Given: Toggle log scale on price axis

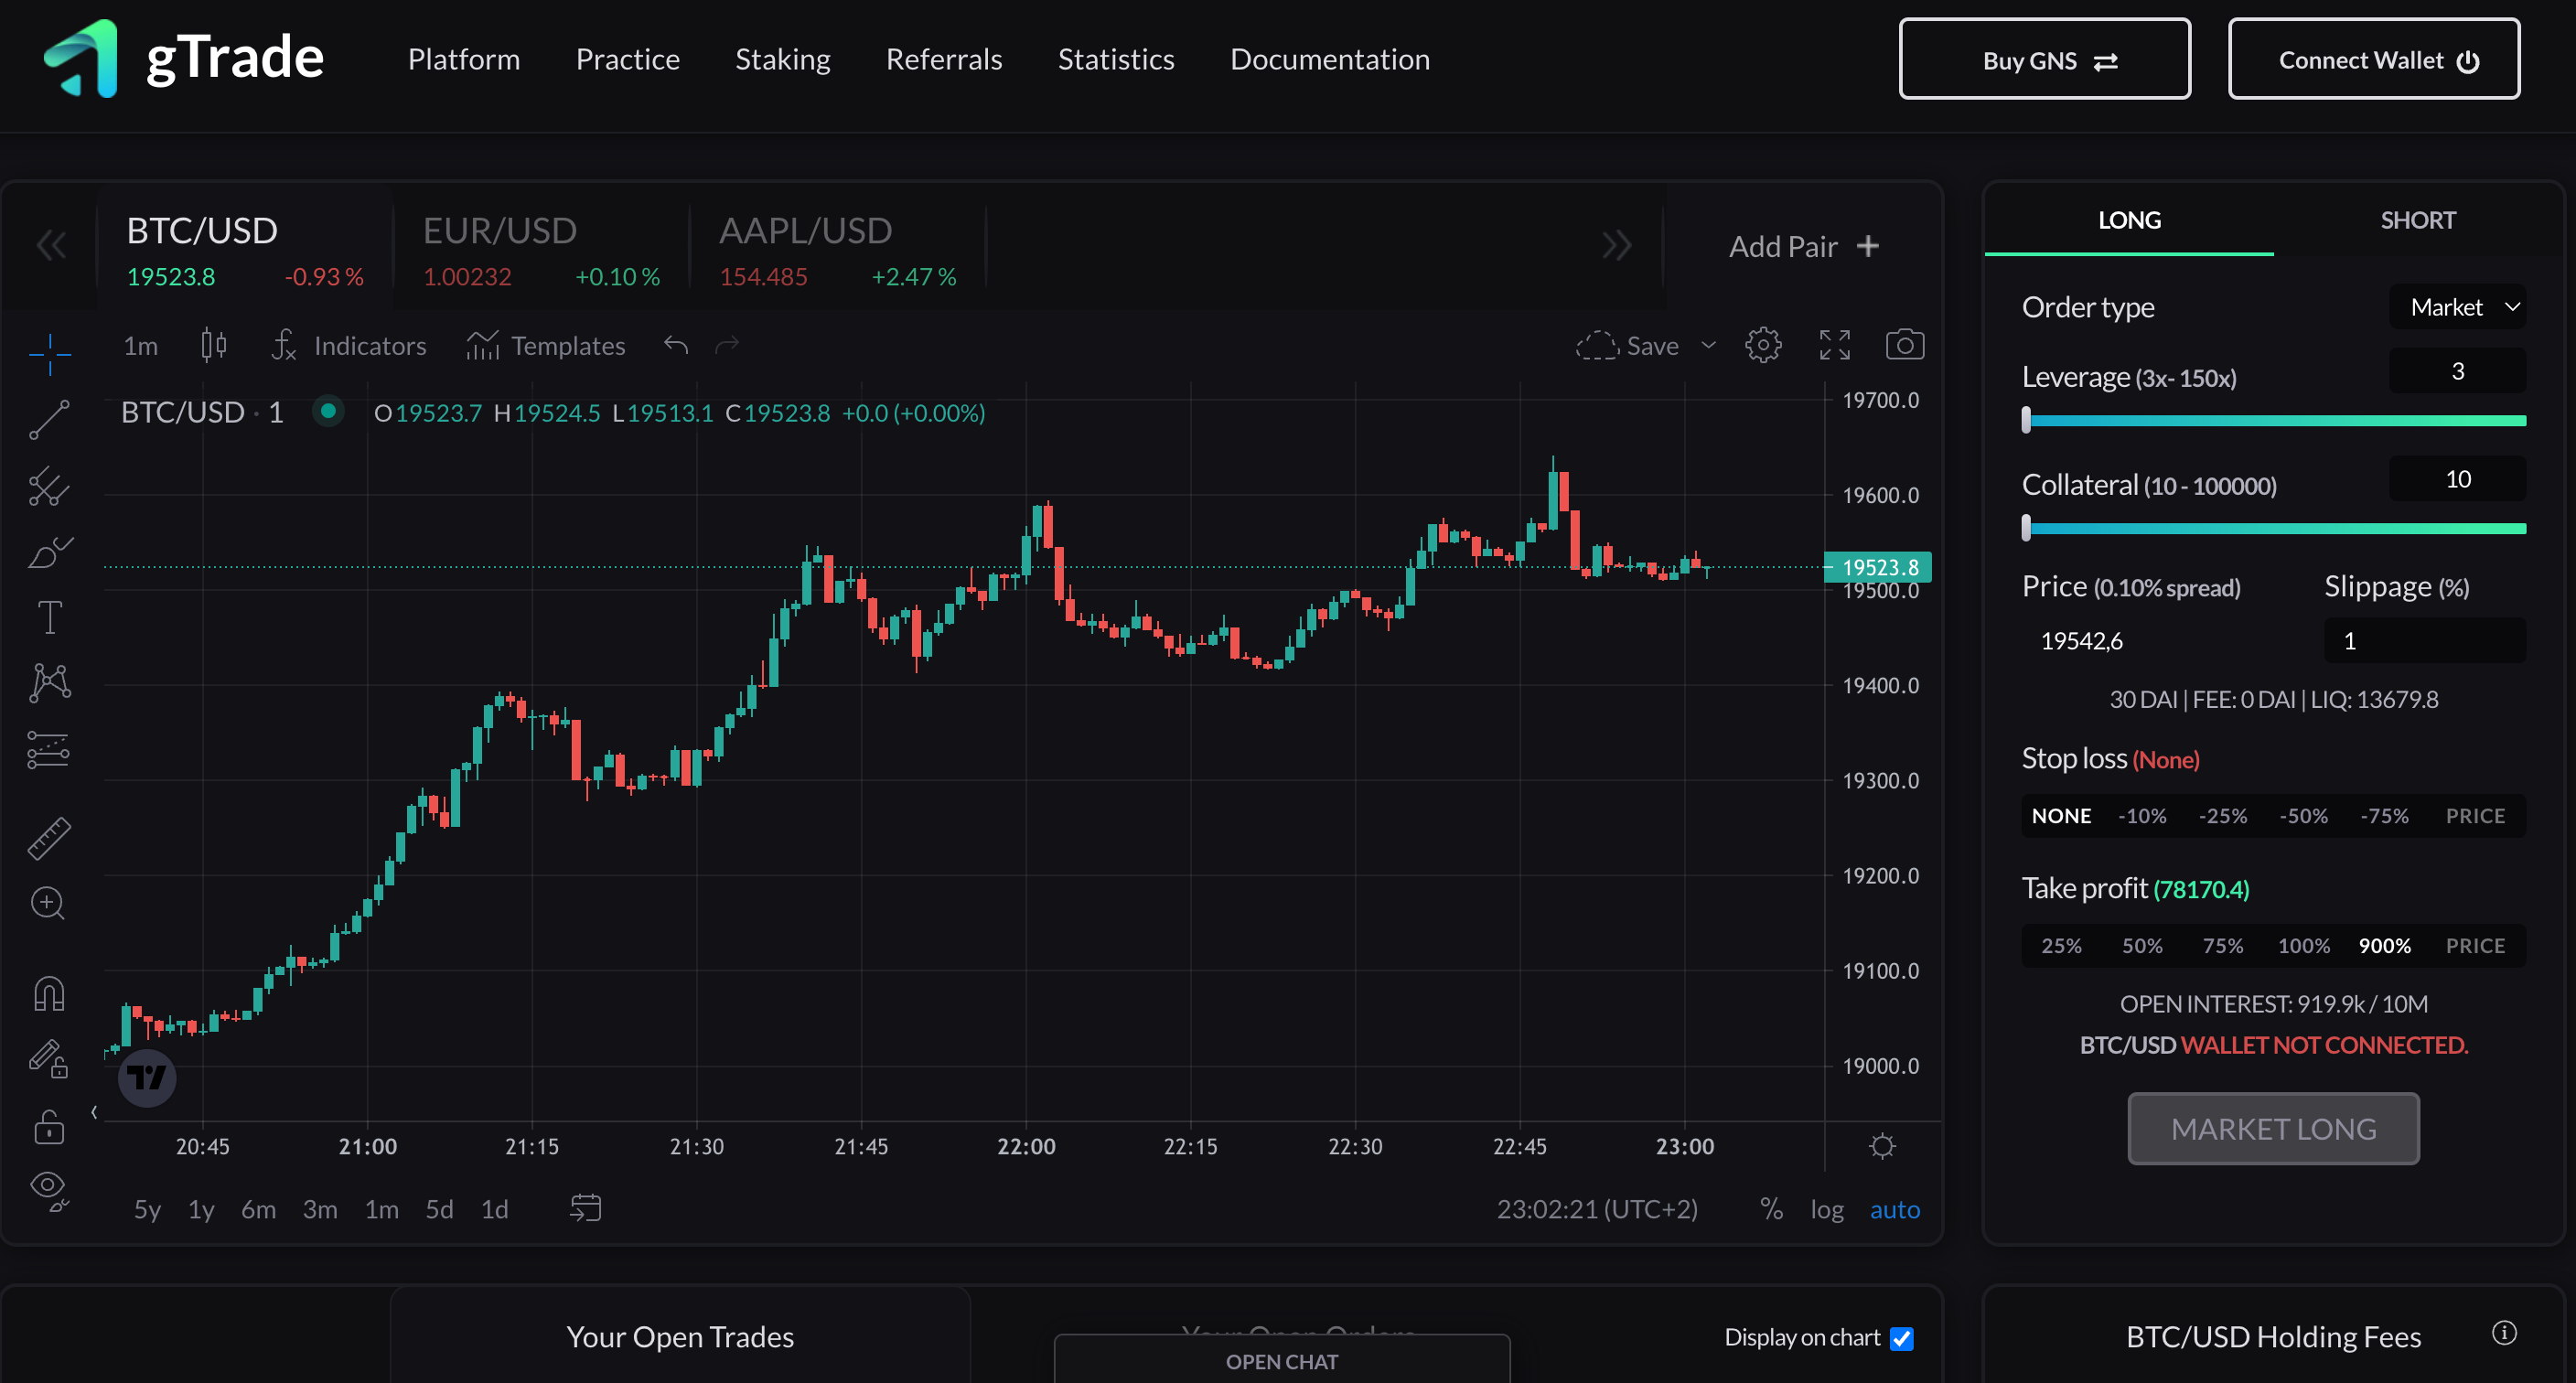Looking at the screenshot, I should (1826, 1209).
